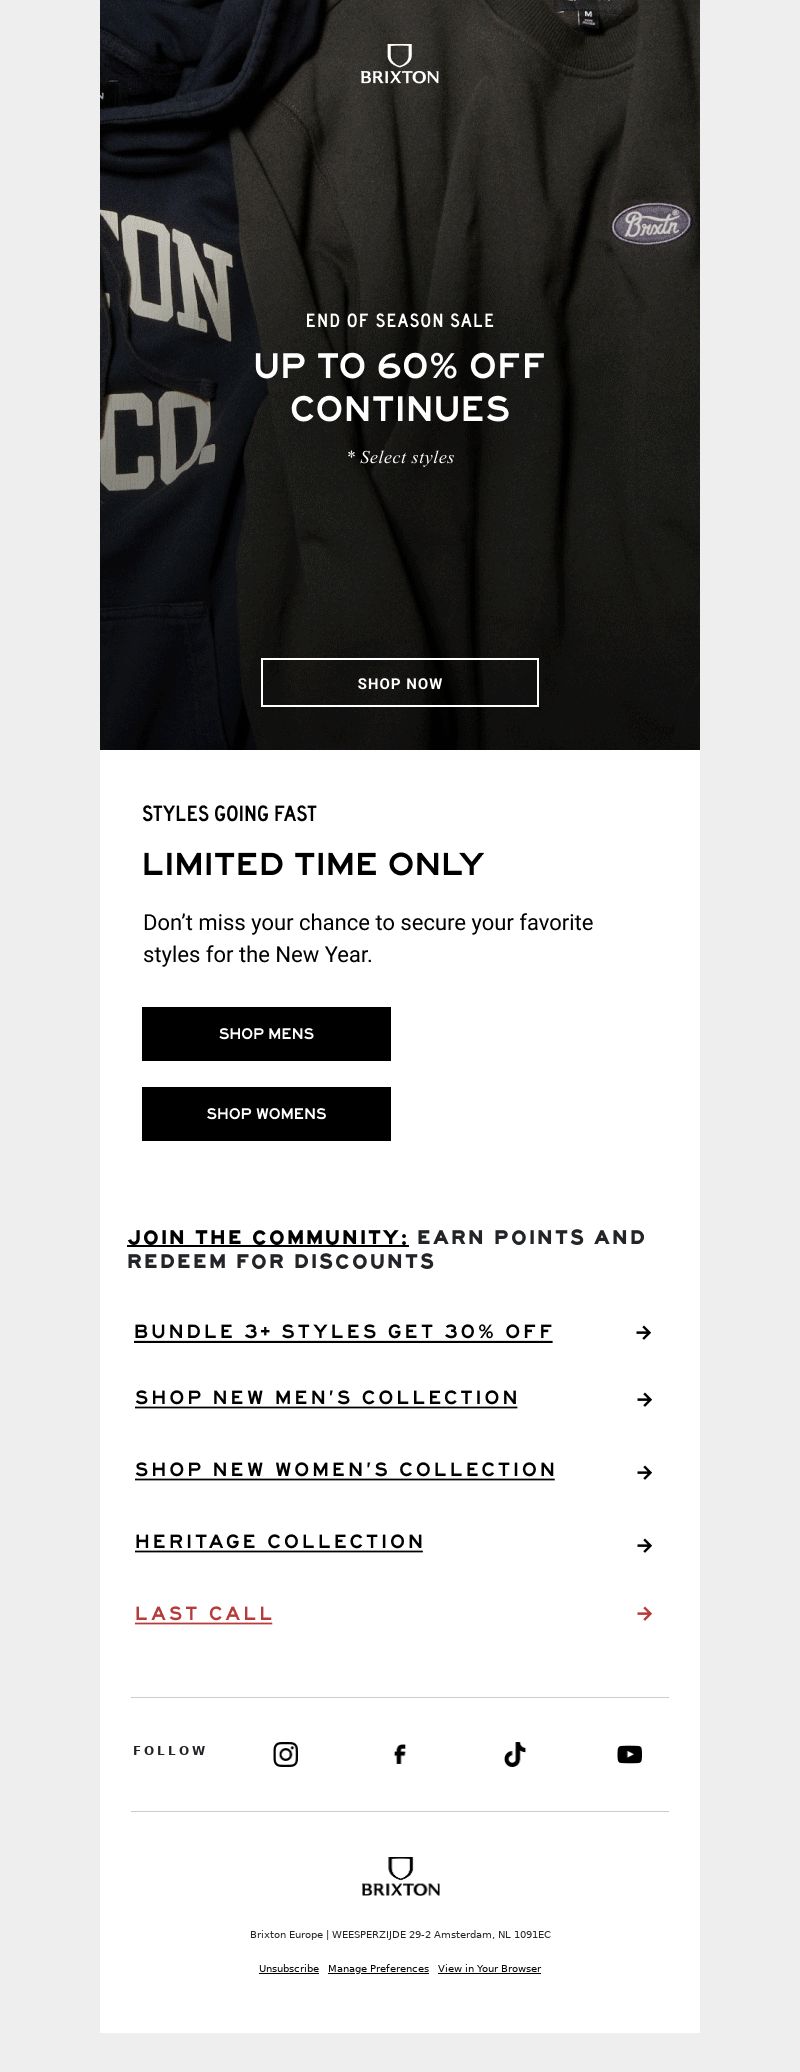Click the Brixton logo at top of email
Image resolution: width=800 pixels, height=2072 pixels.
(x=400, y=64)
